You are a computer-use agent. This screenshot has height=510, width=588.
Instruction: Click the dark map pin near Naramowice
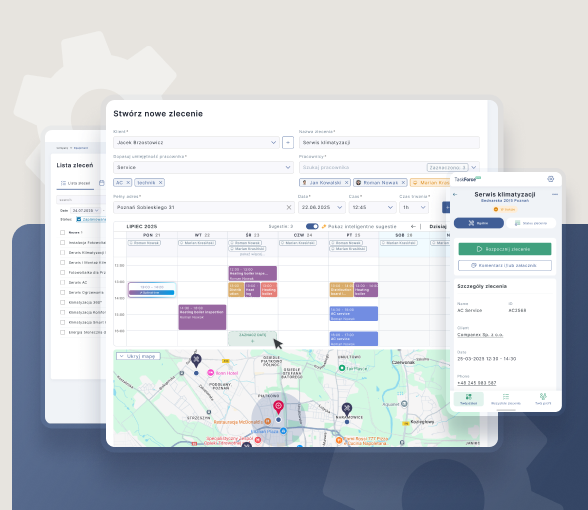(347, 409)
